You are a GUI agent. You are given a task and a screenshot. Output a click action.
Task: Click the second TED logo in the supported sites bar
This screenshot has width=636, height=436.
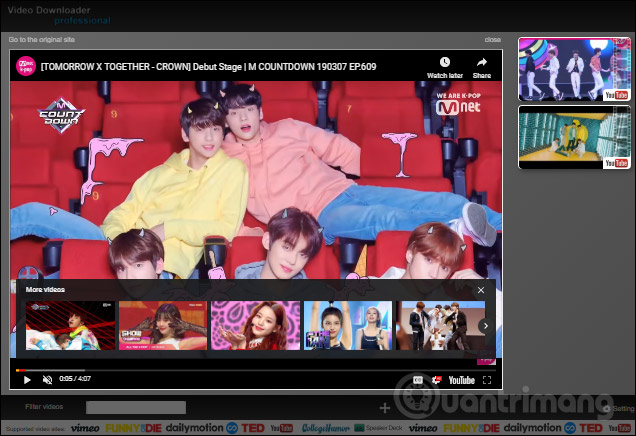(x=591, y=428)
